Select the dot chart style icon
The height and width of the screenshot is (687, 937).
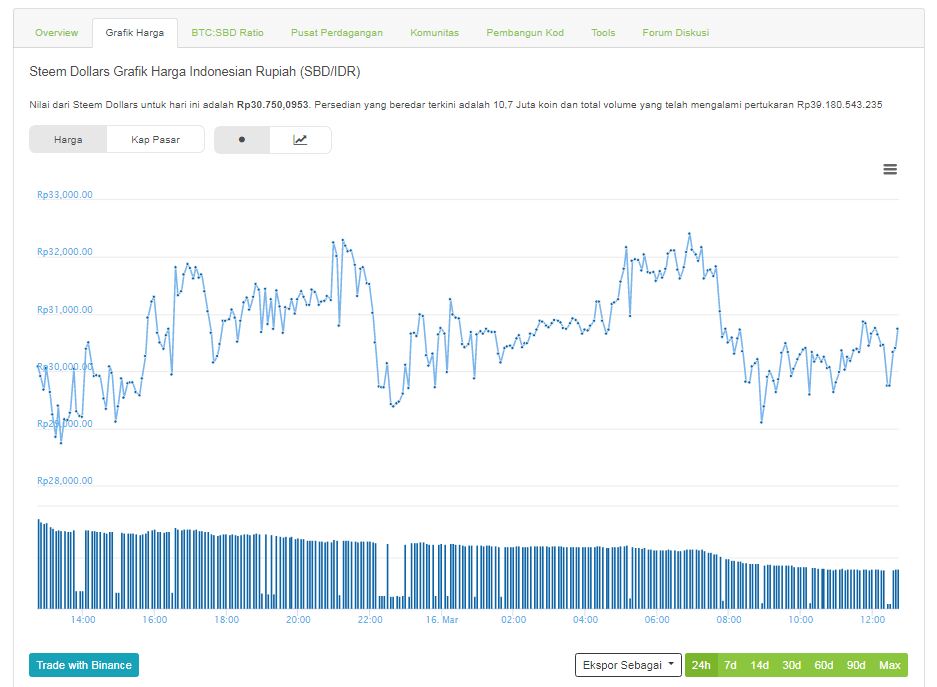242,140
